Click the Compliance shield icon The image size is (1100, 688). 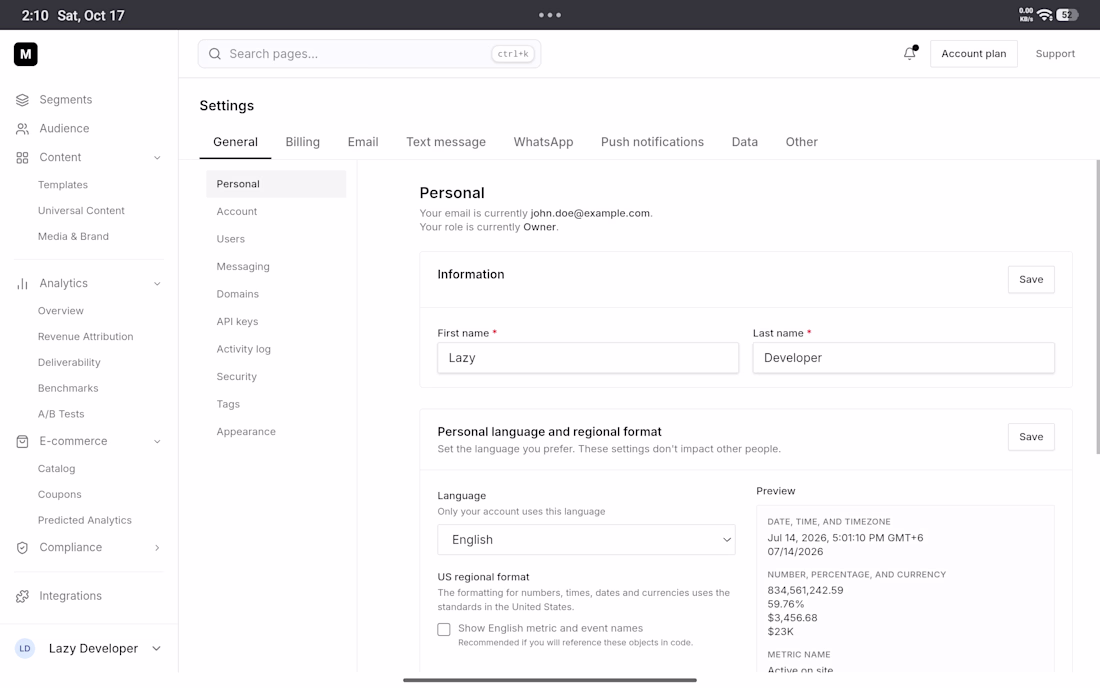(22, 547)
